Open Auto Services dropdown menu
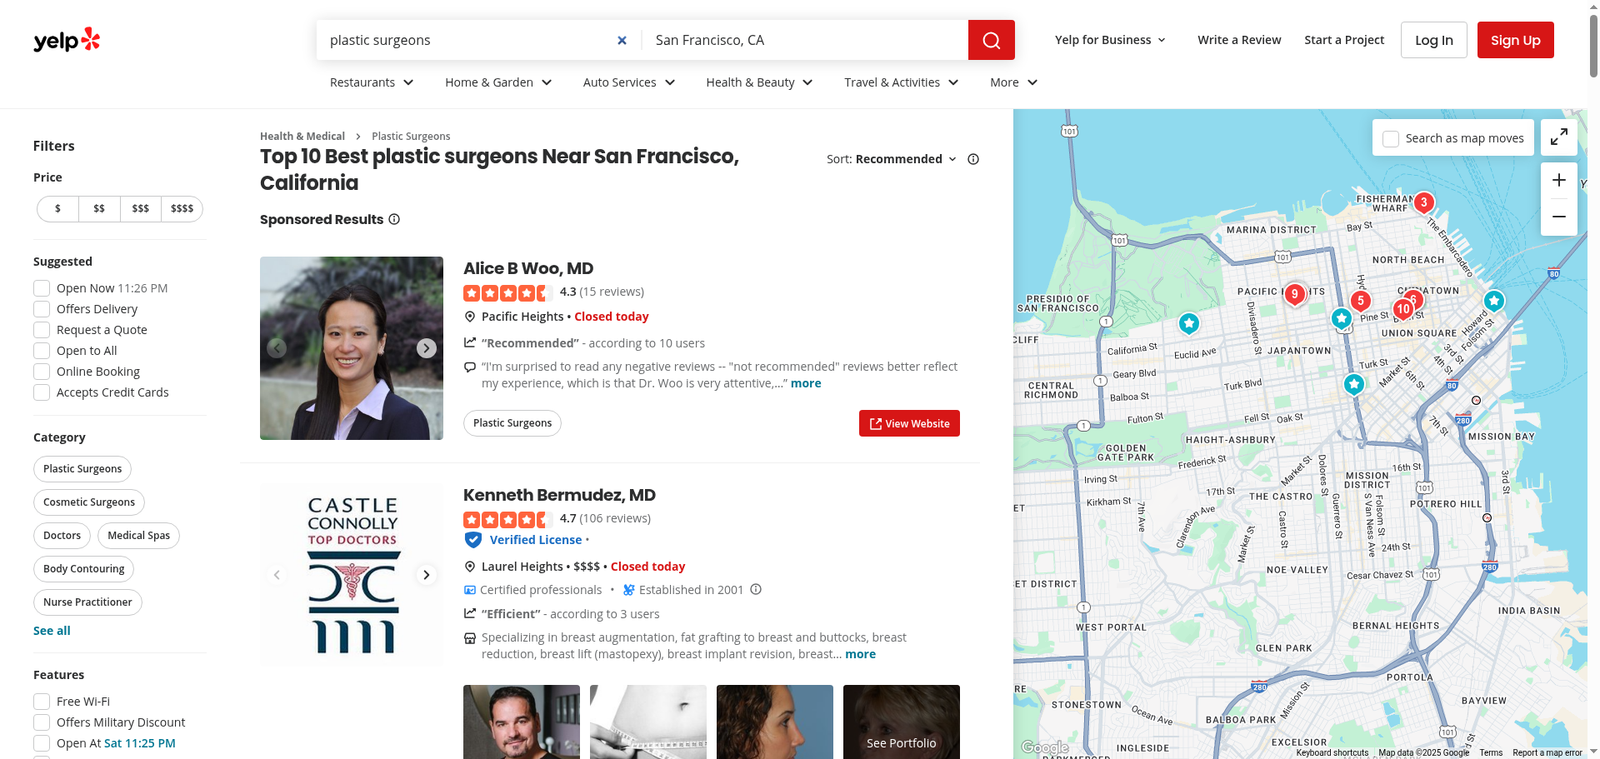The width and height of the screenshot is (1600, 759). (x=630, y=82)
